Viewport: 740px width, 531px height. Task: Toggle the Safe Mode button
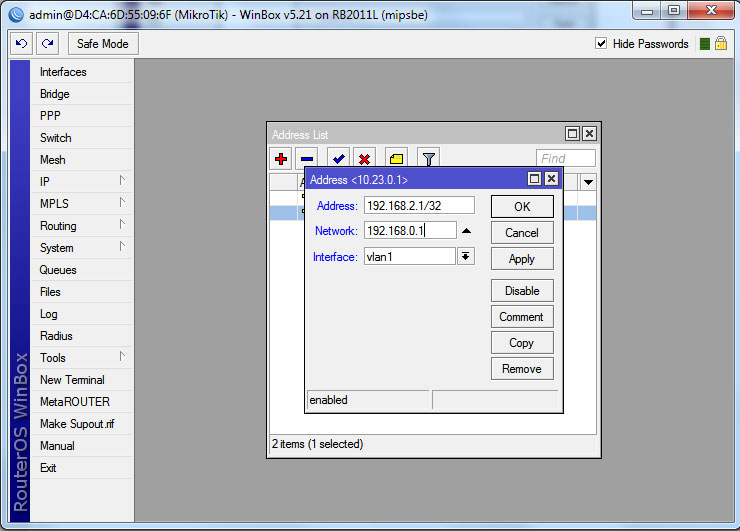(x=103, y=44)
